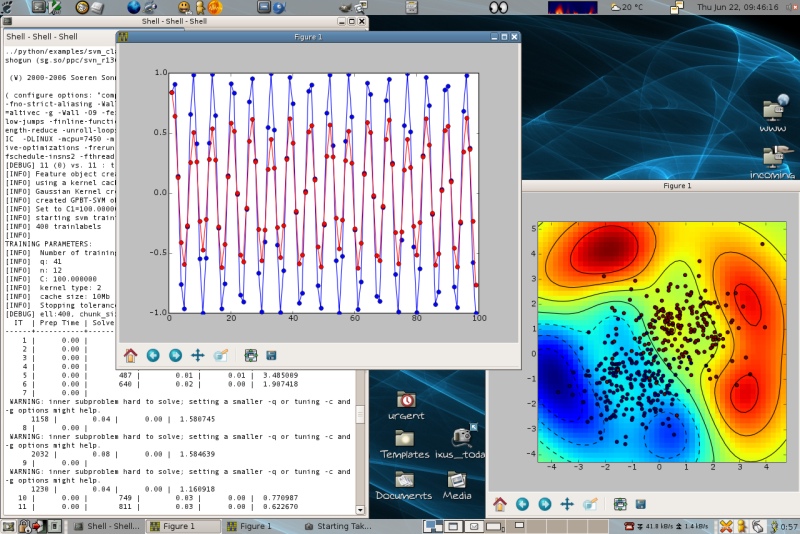
Task: Save the contour plot figure
Action: point(640,503)
